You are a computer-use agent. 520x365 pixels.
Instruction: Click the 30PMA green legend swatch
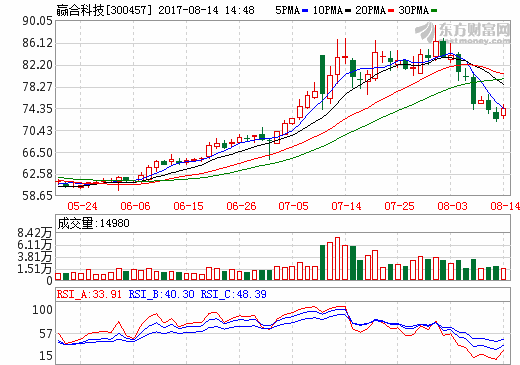(434, 11)
